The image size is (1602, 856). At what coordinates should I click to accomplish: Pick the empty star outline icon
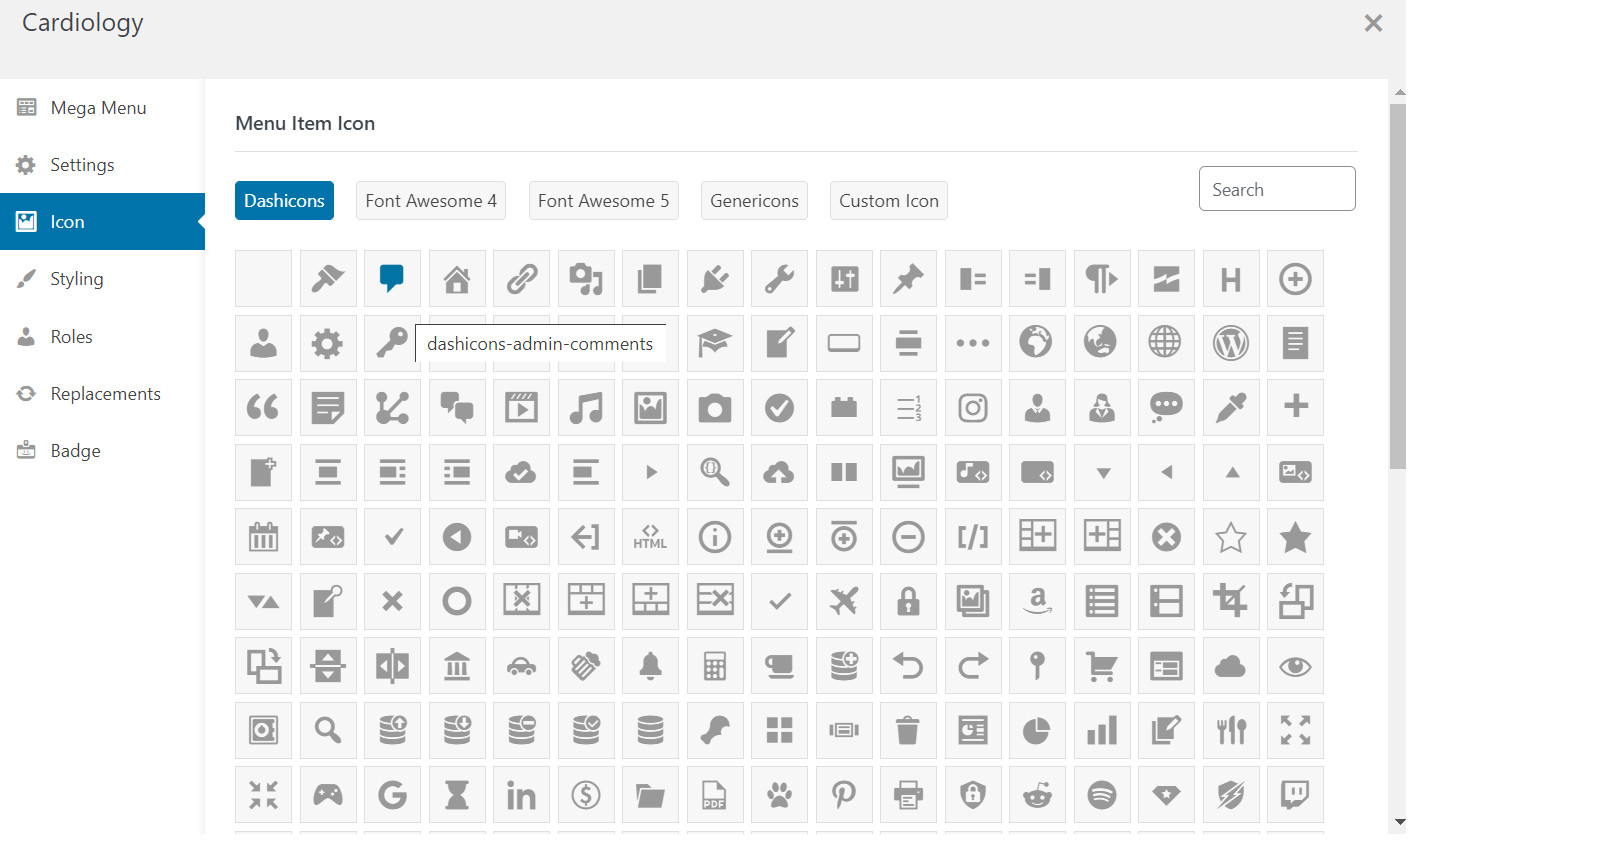(1231, 537)
